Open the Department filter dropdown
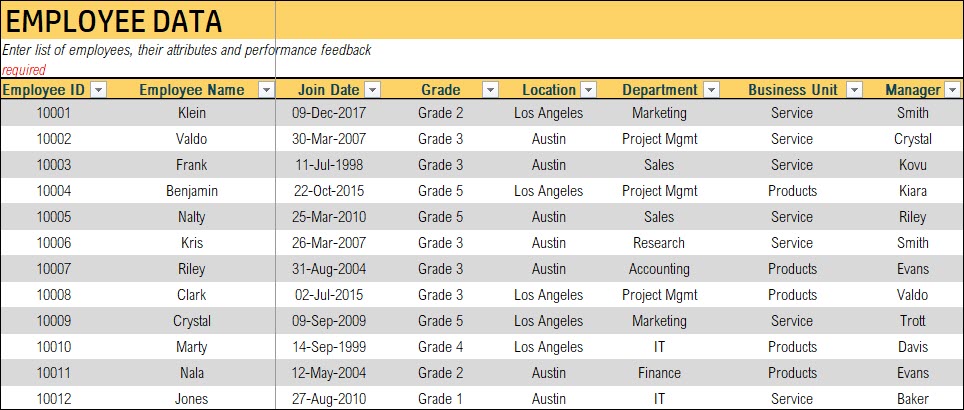The height and width of the screenshot is (410, 964). 711,90
